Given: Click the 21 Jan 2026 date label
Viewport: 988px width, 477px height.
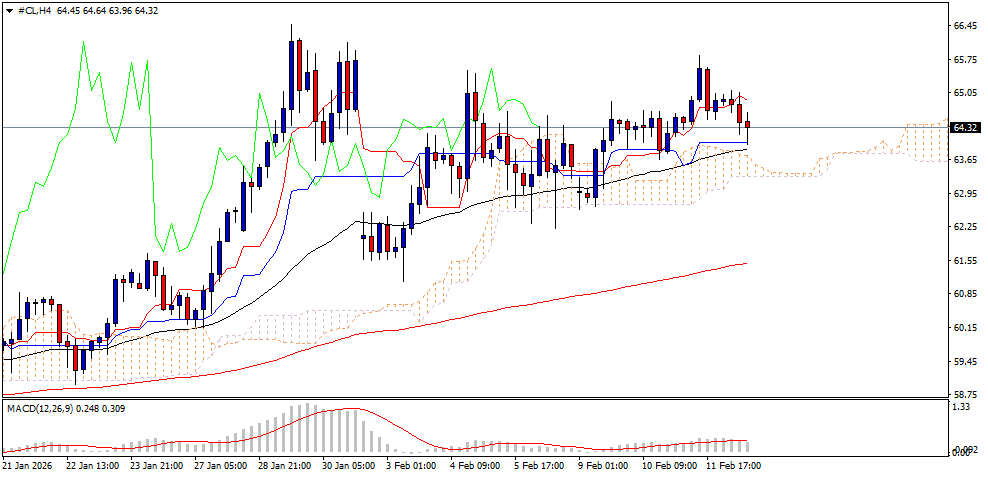Looking at the screenshot, I should click(25, 466).
